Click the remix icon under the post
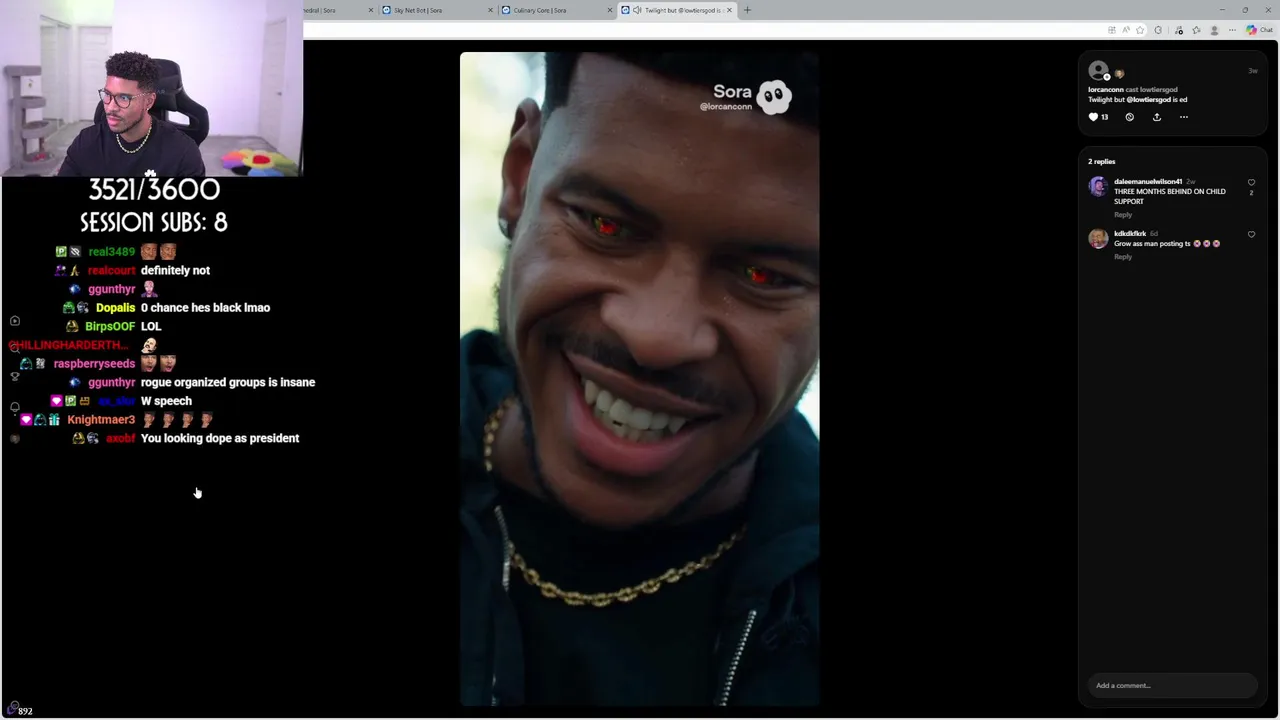Screen dimensions: 1280x720 1130,117
